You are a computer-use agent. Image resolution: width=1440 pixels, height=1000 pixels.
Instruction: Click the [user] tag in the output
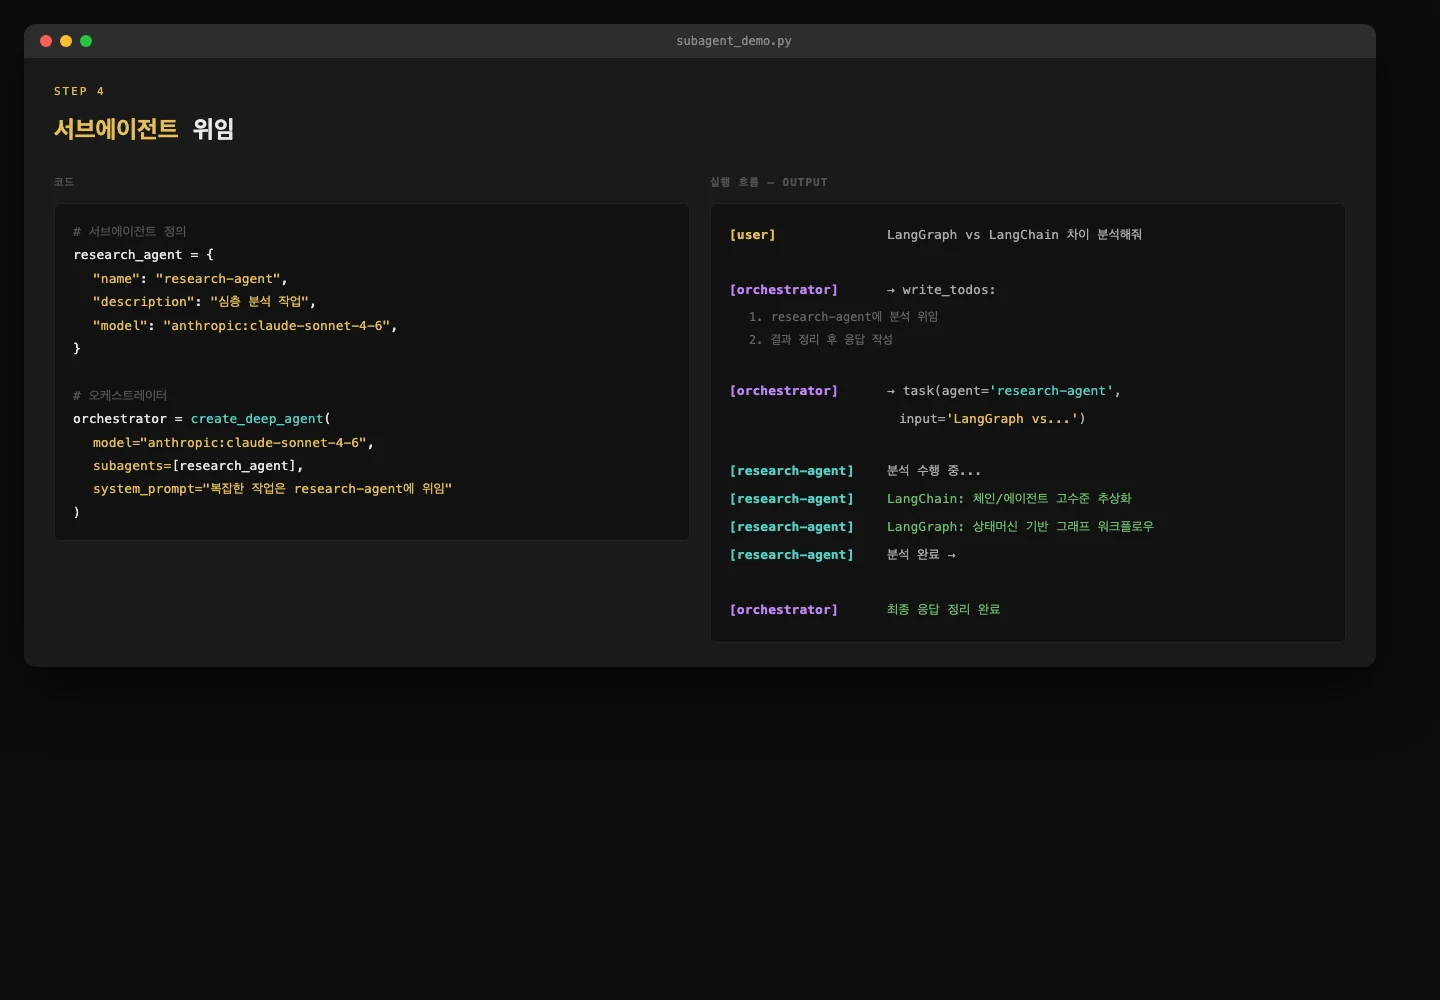pyautogui.click(x=752, y=235)
